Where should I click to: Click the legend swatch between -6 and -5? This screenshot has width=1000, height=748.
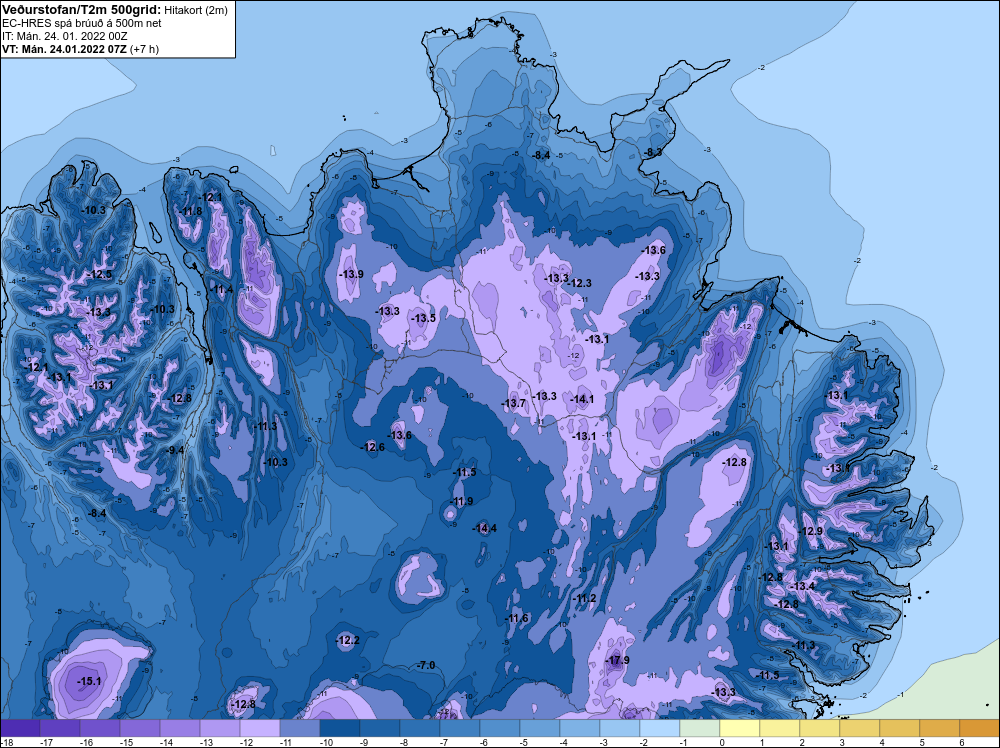coord(500,728)
